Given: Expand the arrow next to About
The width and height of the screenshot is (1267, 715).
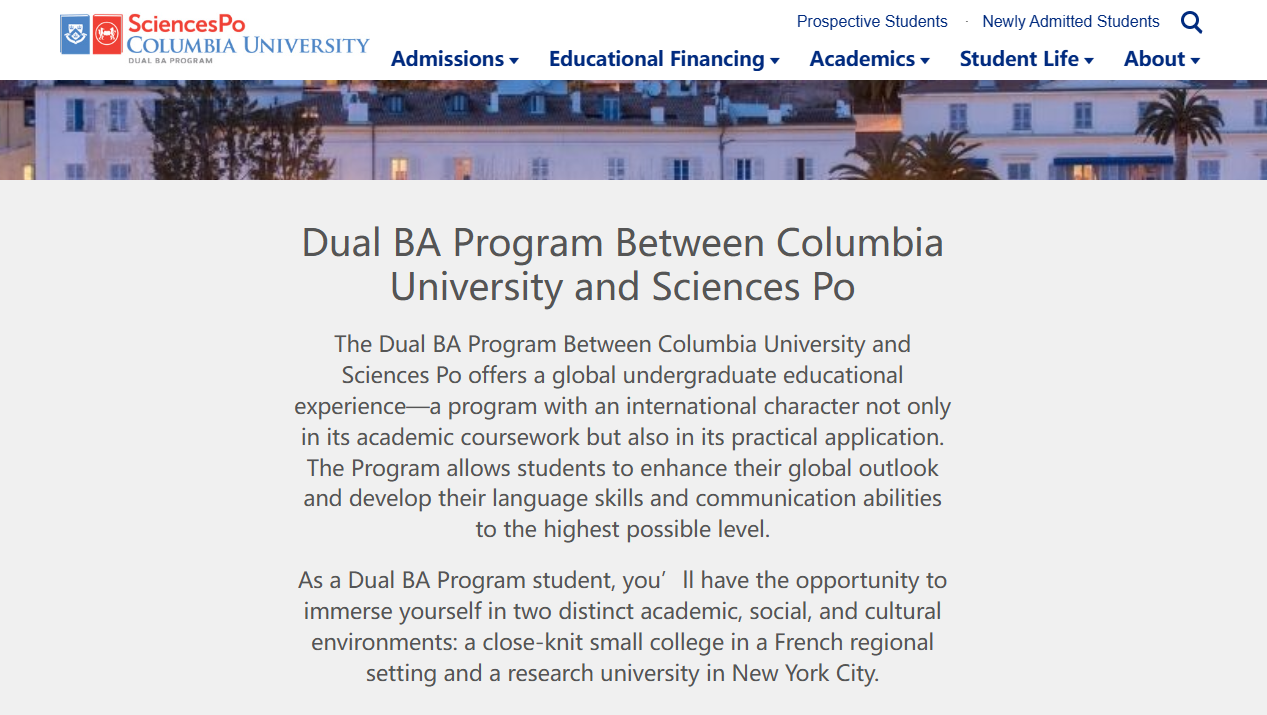Looking at the screenshot, I should point(1195,61).
